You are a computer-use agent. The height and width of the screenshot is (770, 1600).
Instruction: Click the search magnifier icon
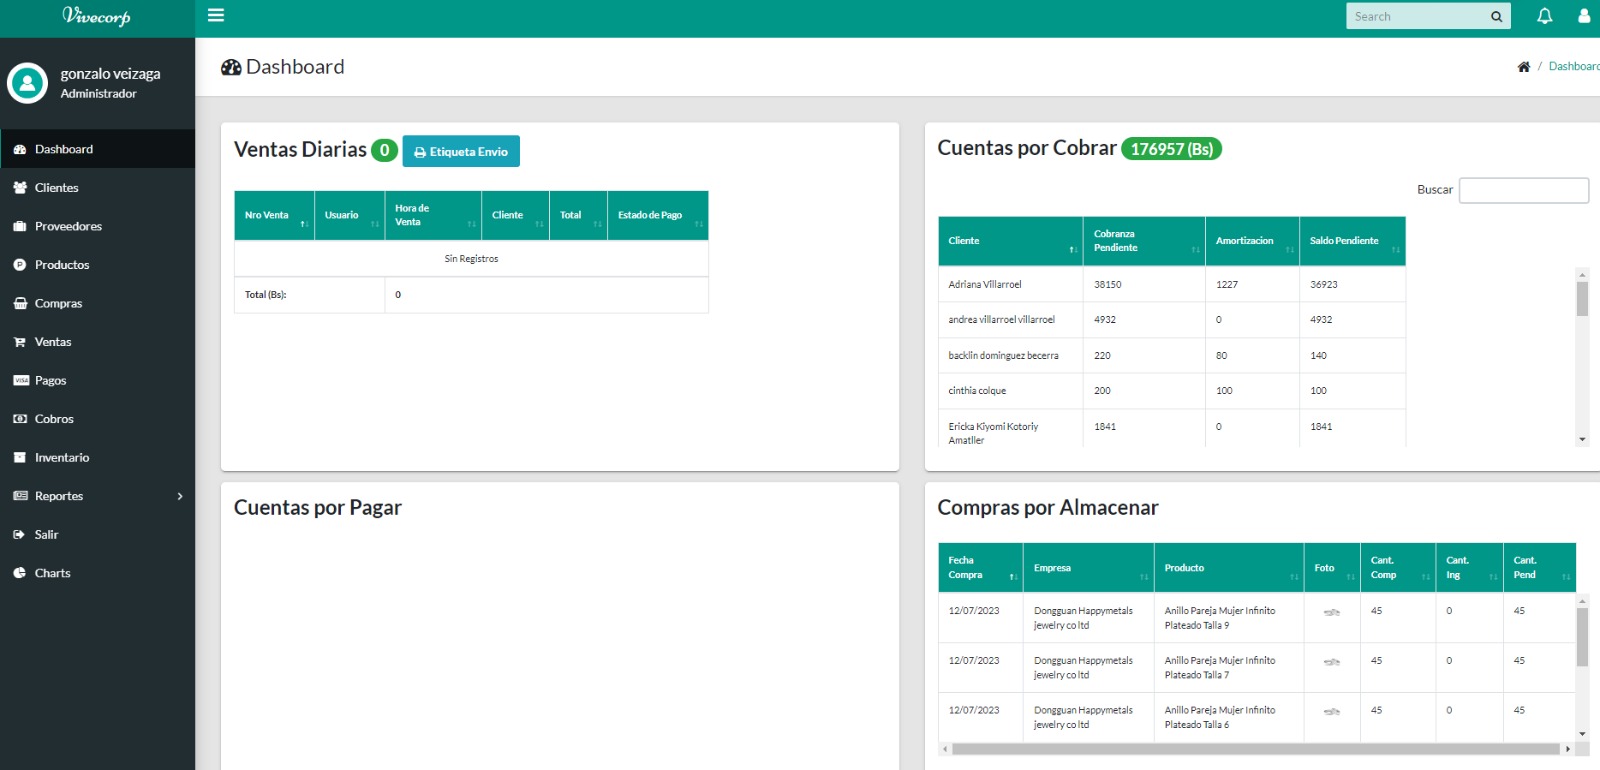coord(1496,16)
